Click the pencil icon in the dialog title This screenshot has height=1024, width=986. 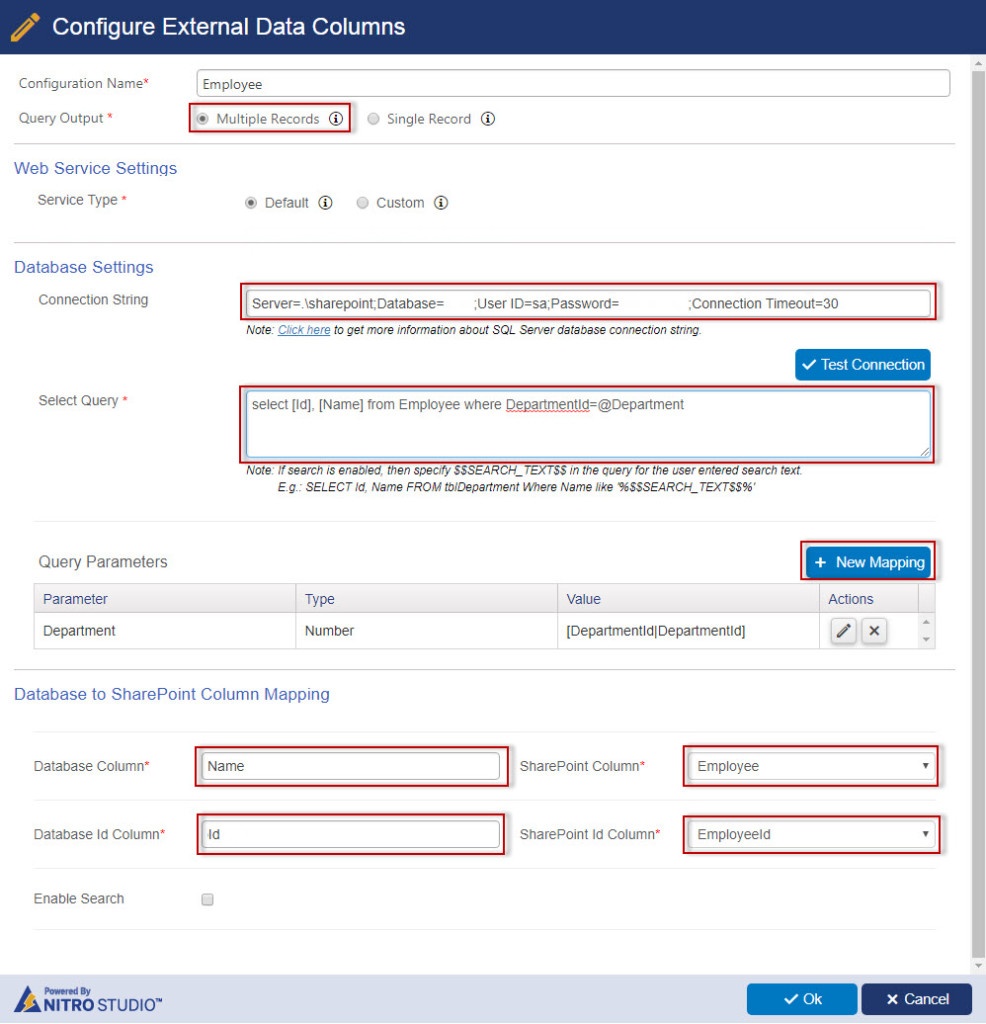point(26,26)
